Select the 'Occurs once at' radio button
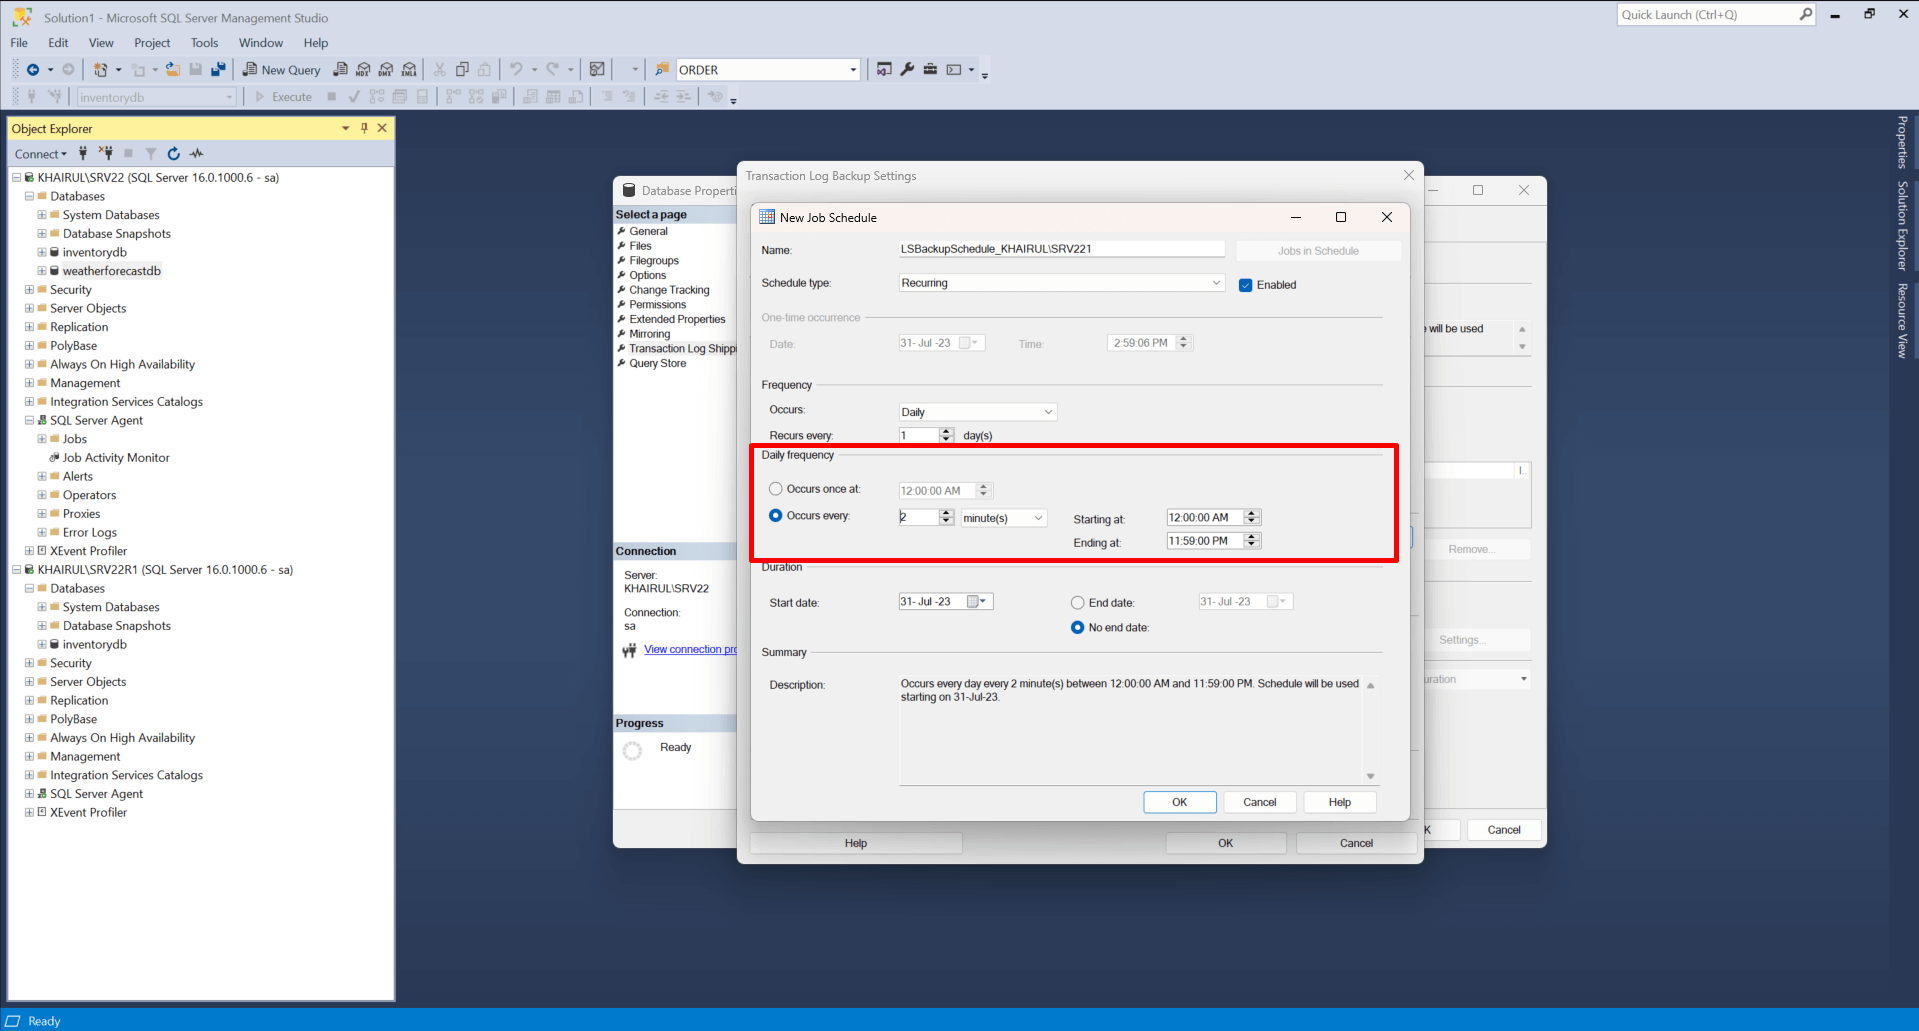Screen dimensions: 1919x1031 tap(776, 489)
